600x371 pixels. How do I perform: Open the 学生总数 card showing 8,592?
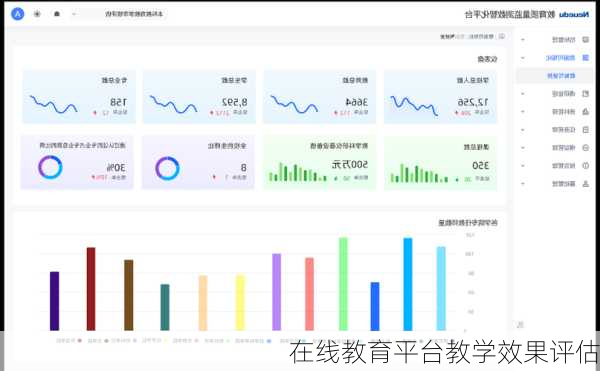point(199,97)
